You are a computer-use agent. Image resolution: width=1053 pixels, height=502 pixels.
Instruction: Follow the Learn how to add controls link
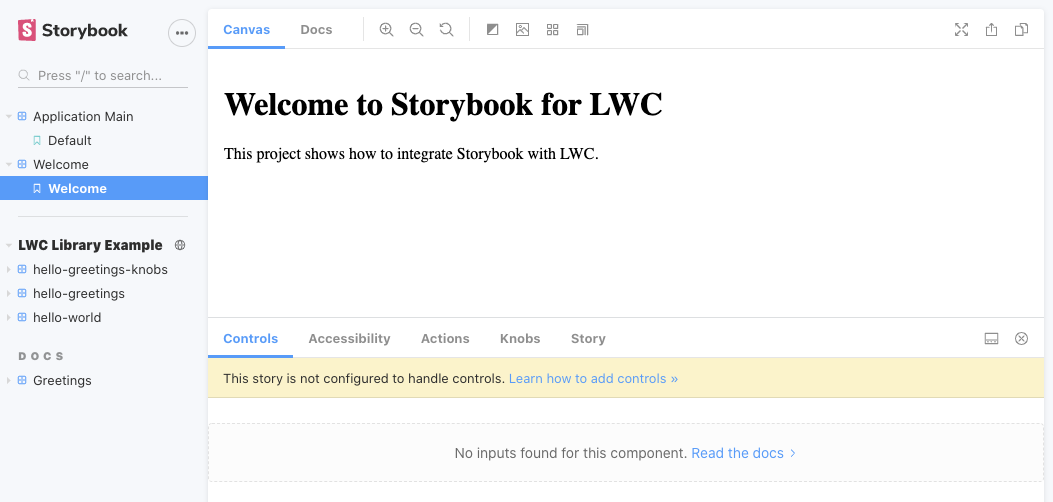(x=594, y=379)
